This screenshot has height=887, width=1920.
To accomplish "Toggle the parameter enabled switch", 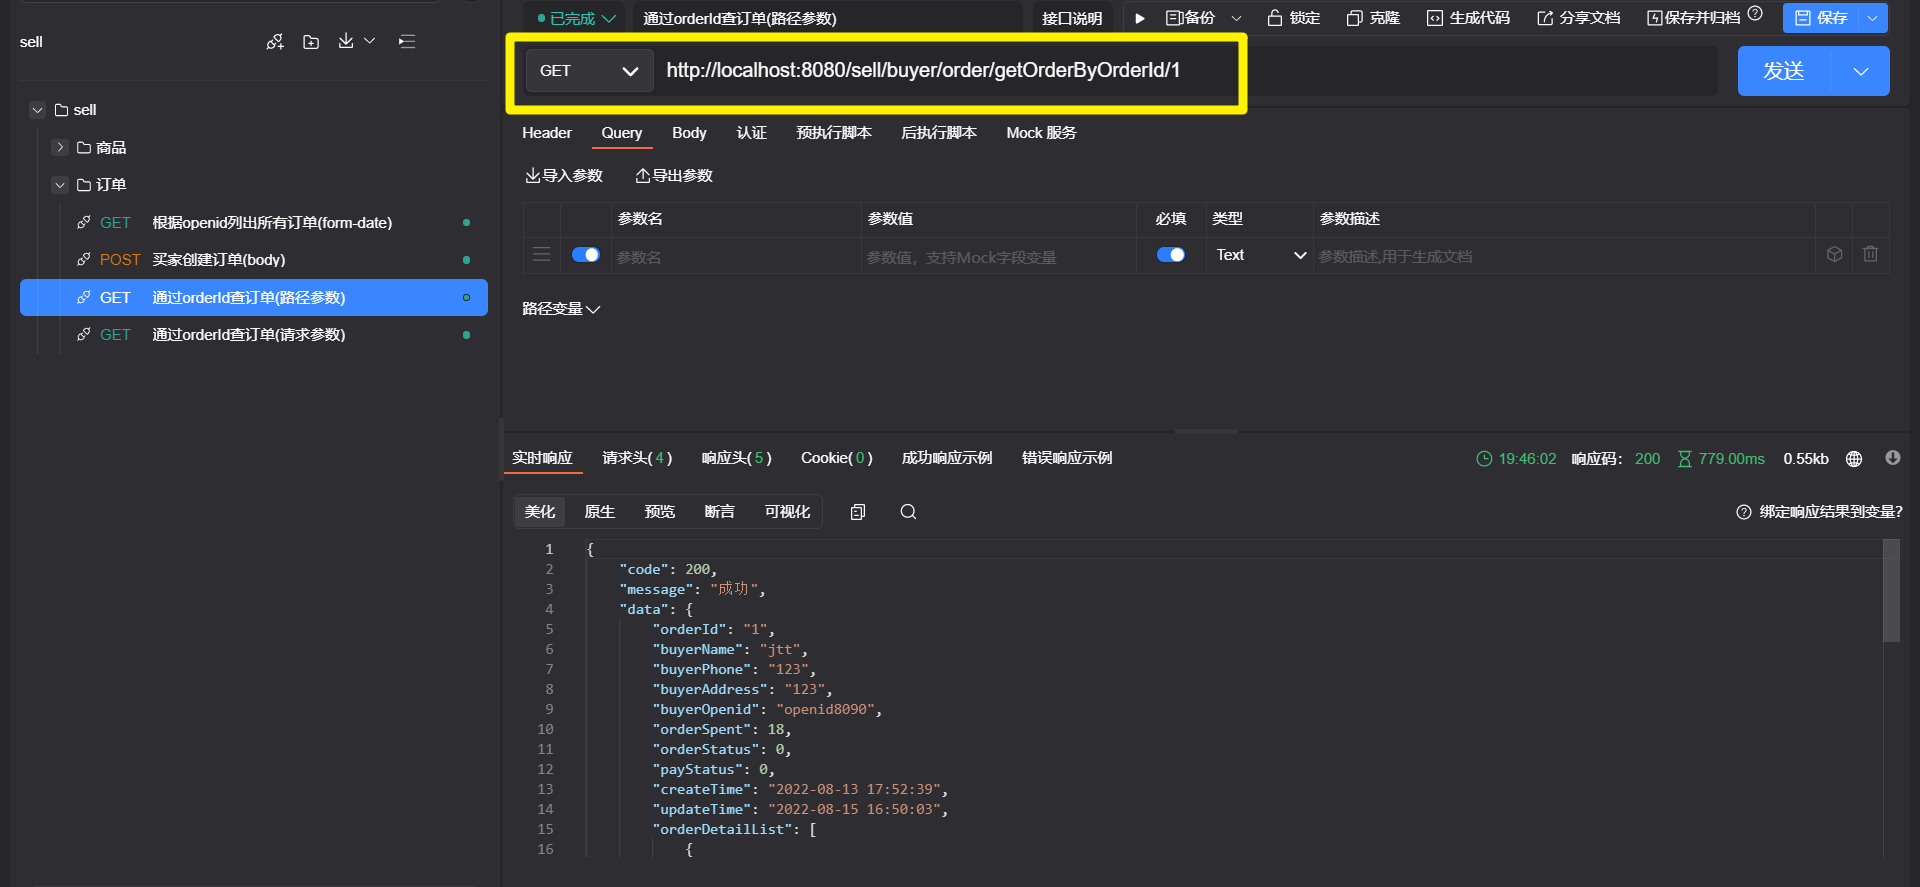I will coord(585,255).
